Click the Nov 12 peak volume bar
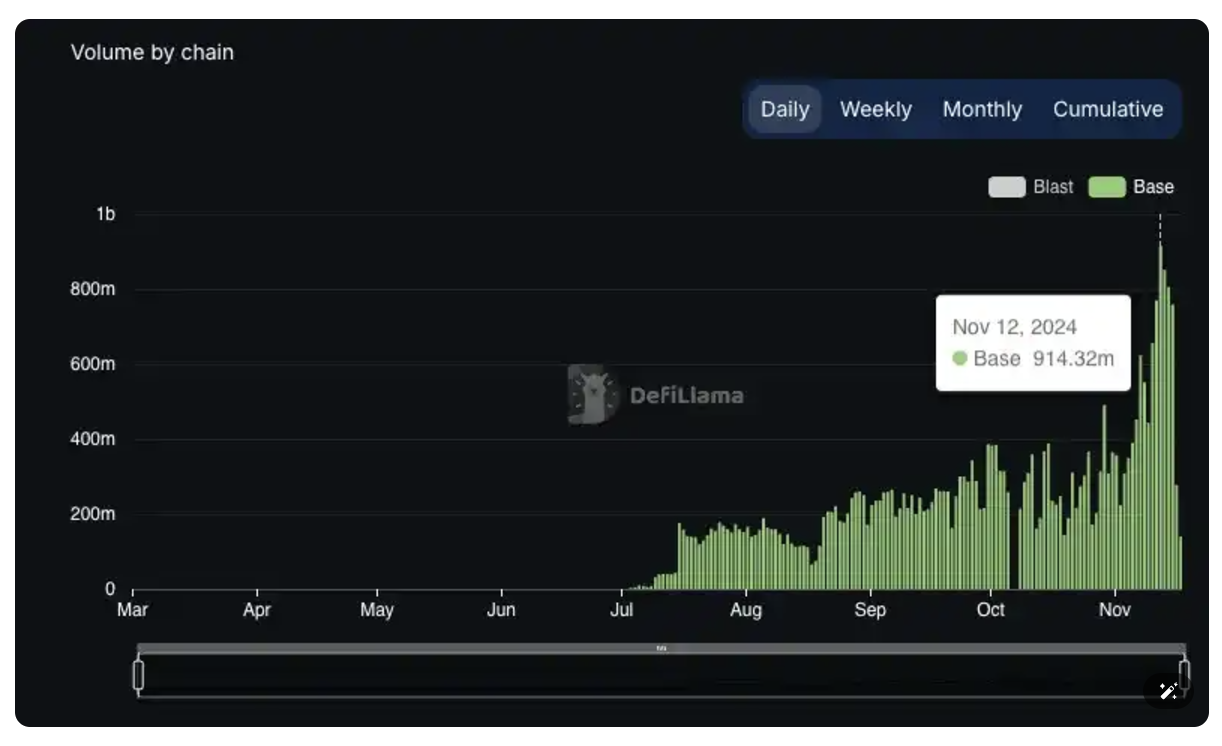The image size is (1222, 746). point(1160,420)
